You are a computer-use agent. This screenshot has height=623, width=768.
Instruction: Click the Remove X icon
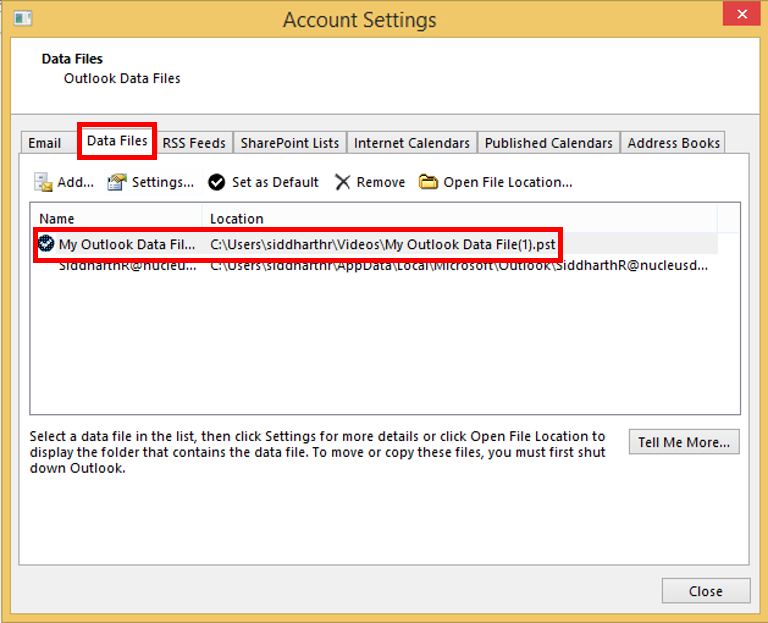pyautogui.click(x=342, y=182)
